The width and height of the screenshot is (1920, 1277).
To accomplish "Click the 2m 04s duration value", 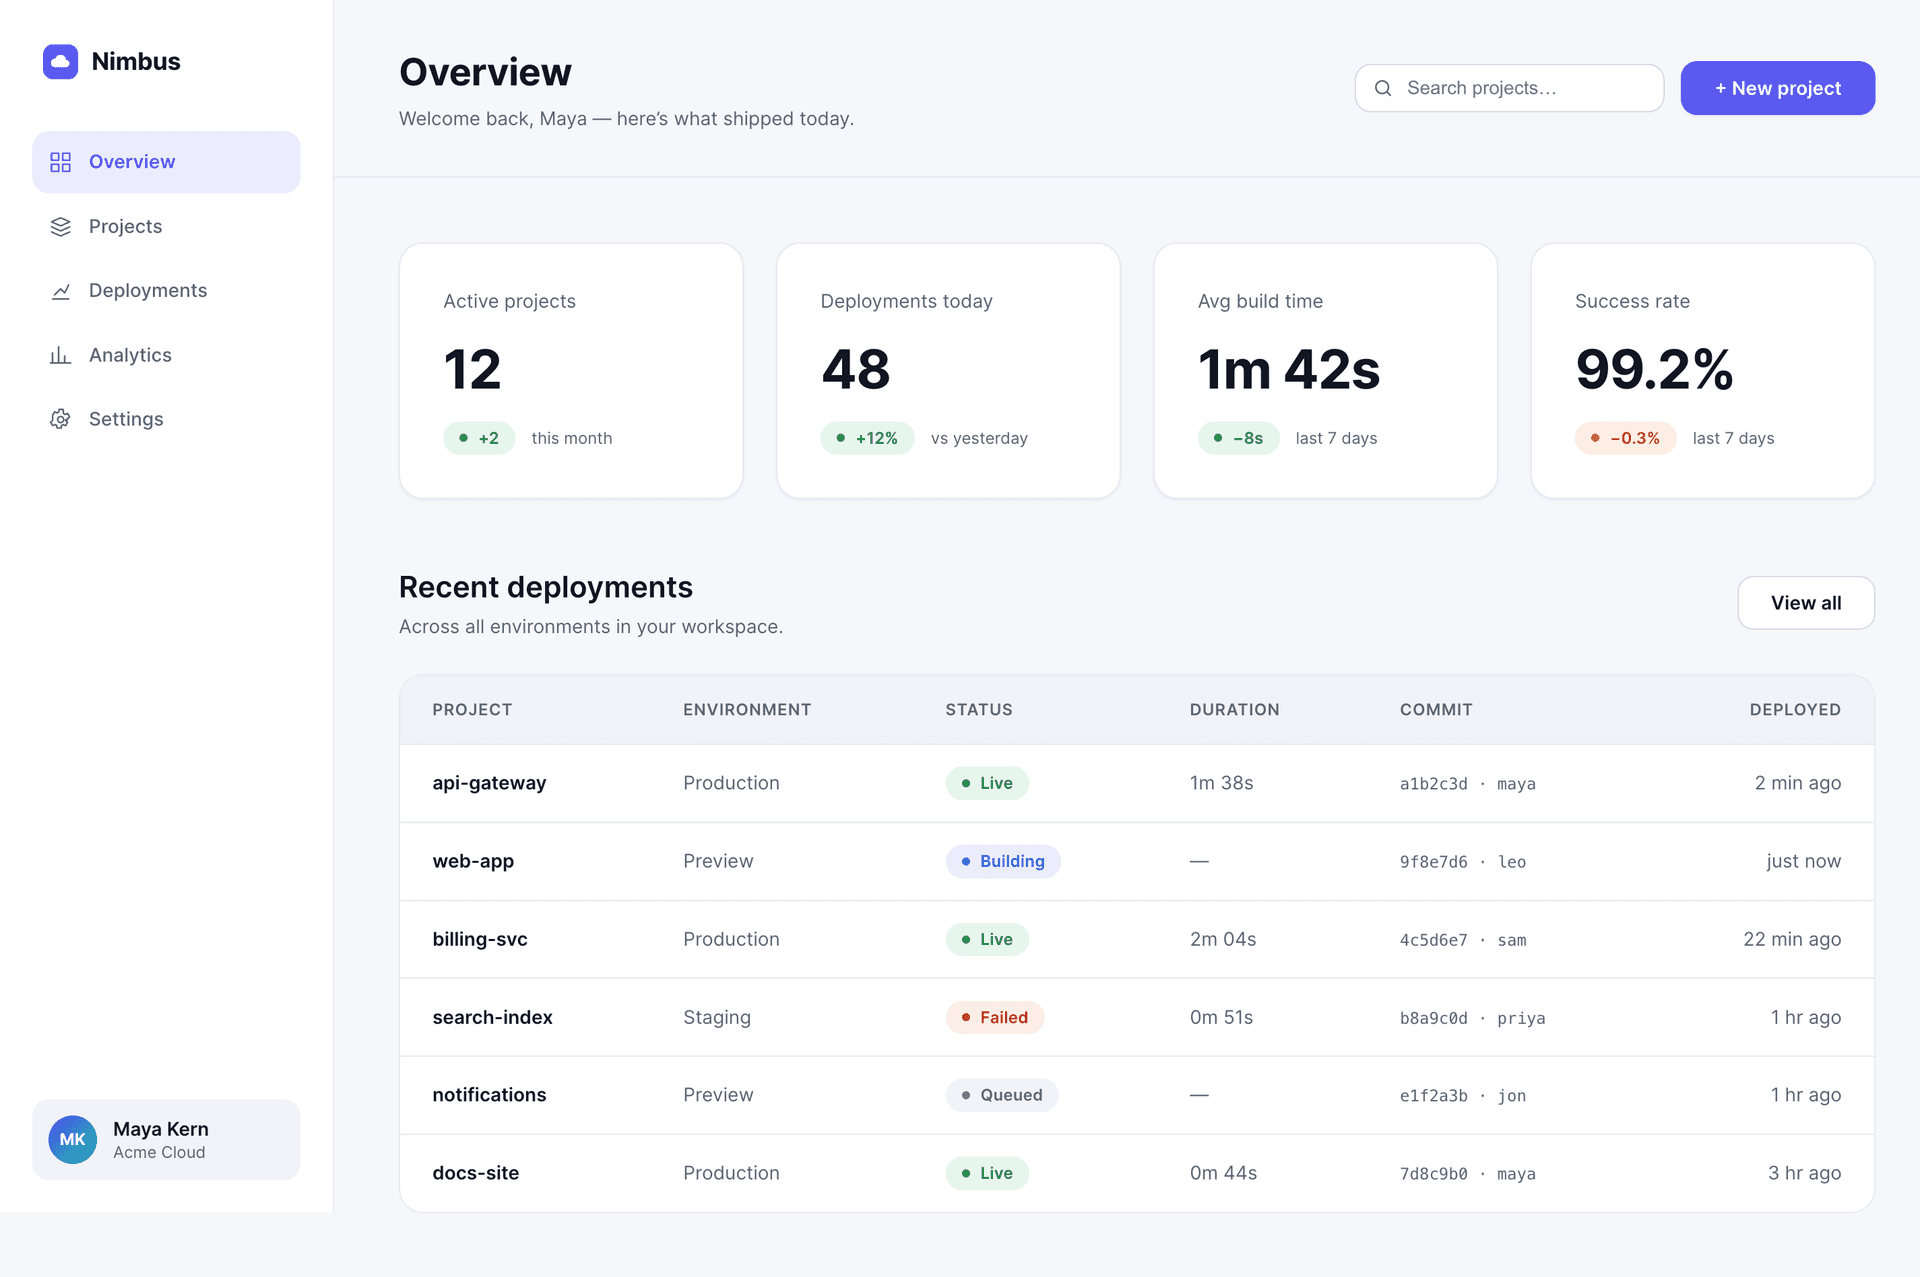I will [x=1223, y=940].
